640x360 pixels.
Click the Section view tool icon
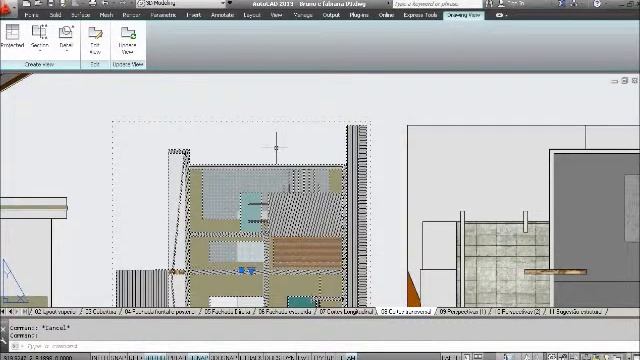point(40,32)
